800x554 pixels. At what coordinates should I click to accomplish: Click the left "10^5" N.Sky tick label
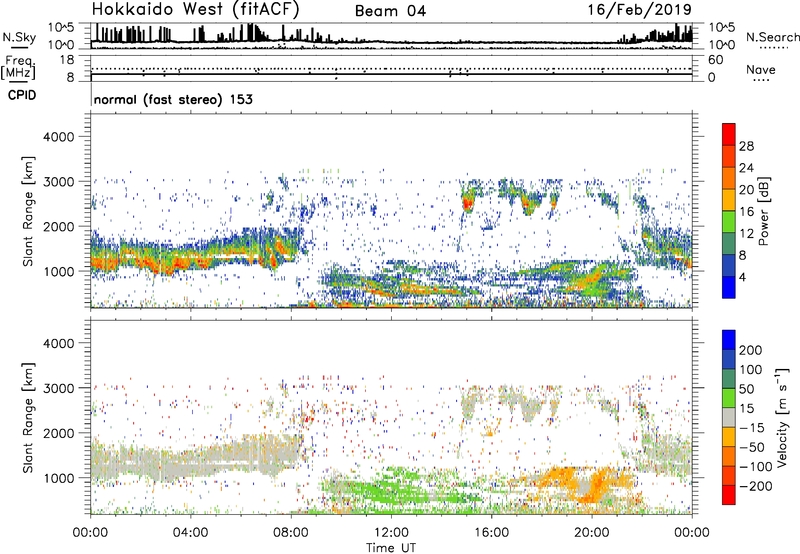point(61,28)
